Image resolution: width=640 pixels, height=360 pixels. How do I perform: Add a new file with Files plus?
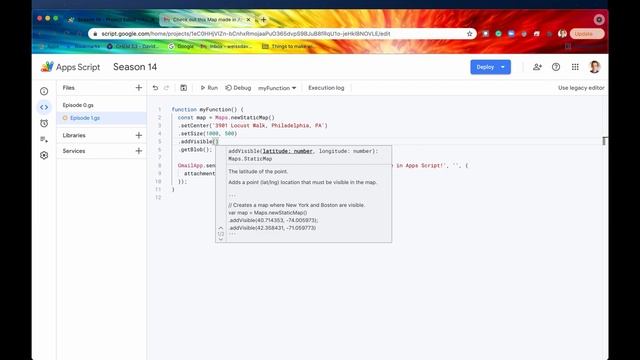[x=139, y=88]
